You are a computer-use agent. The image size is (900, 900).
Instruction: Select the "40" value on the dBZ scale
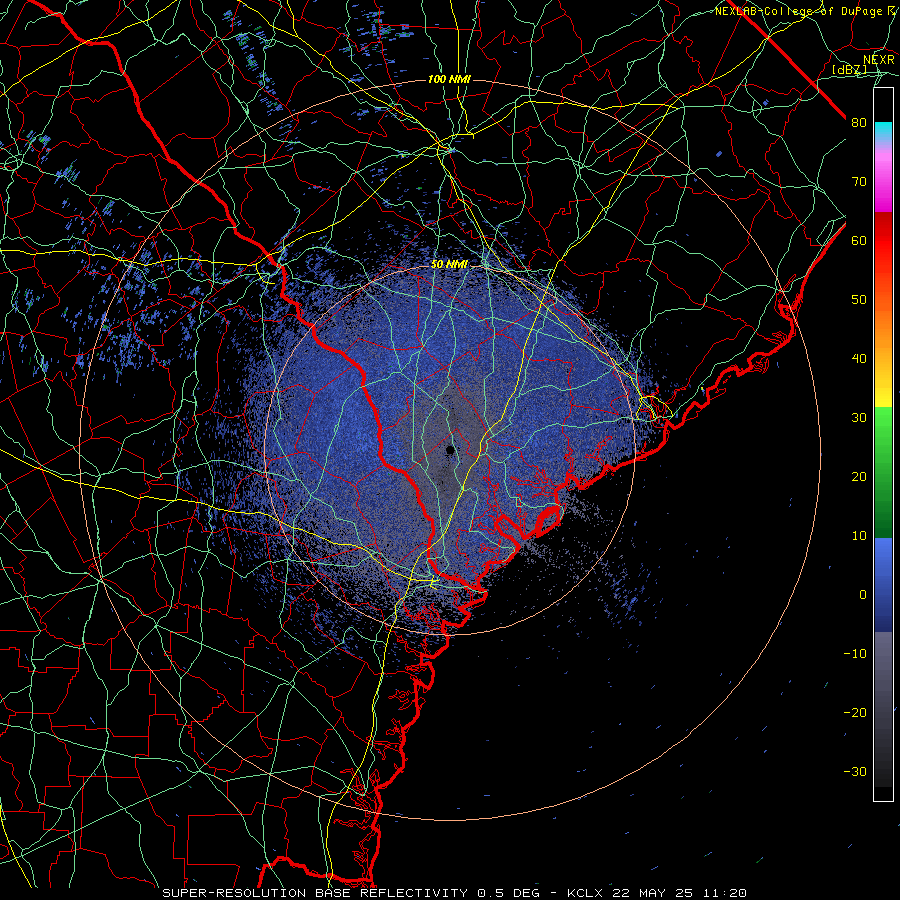[x=859, y=359]
